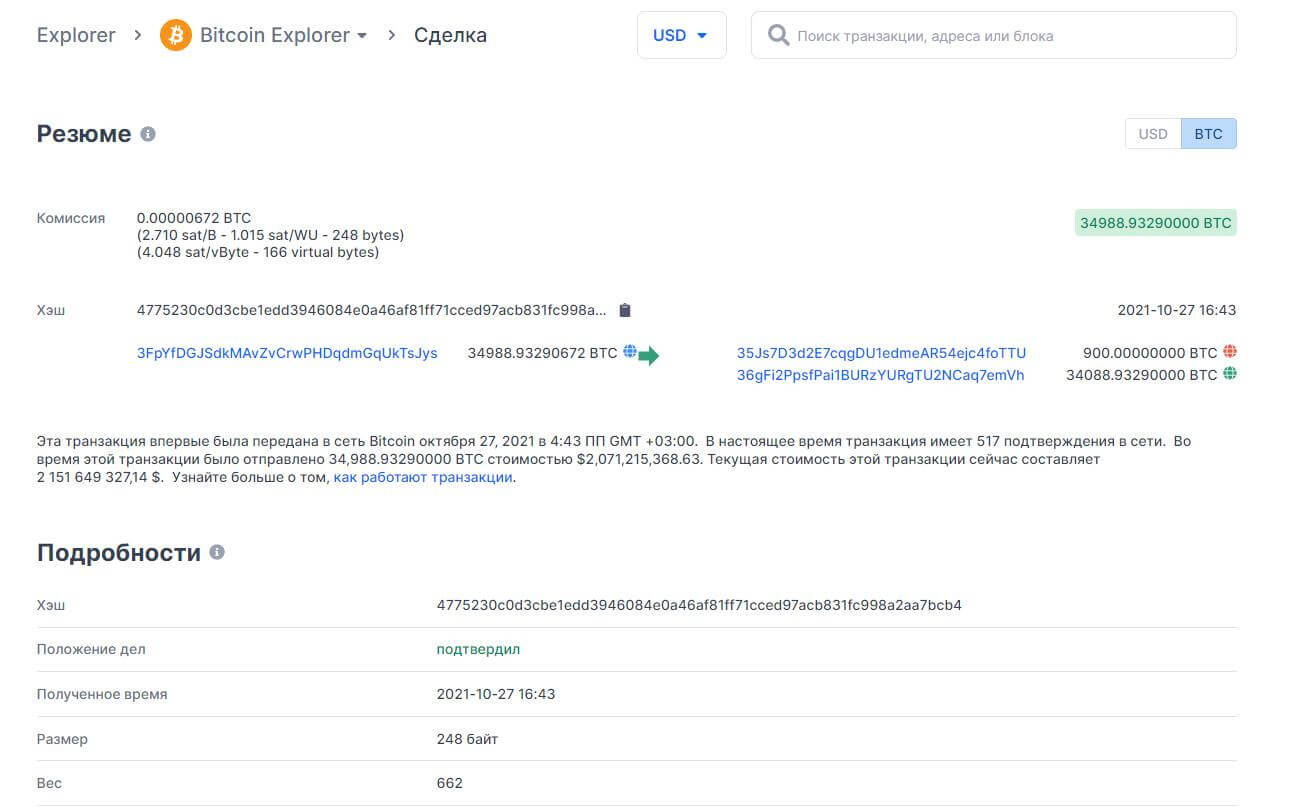Open input address 3FpYfDGJSdkMAvZvCrwPHDqdmGqUkTsJys
This screenshot has height=808, width=1293.
click(287, 353)
